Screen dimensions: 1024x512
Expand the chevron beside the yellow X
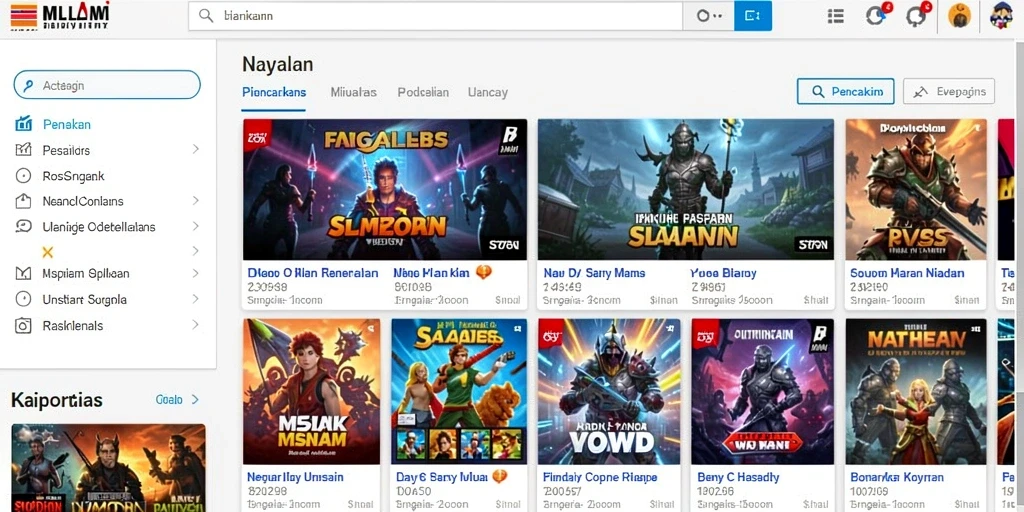195,251
